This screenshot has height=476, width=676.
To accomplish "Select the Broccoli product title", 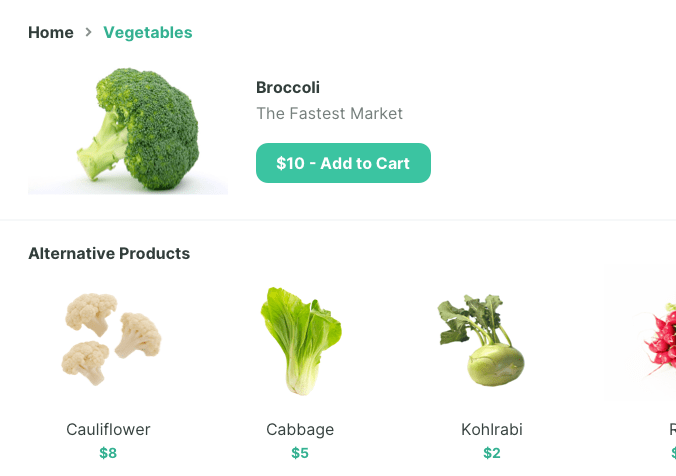I will coord(288,88).
